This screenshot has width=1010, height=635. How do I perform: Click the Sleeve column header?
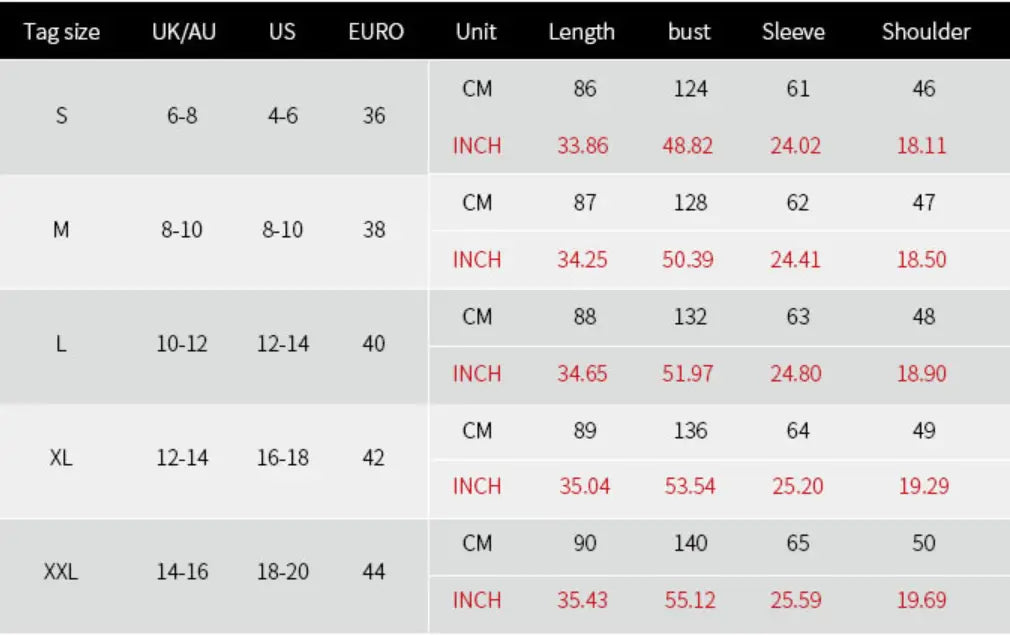coord(793,32)
